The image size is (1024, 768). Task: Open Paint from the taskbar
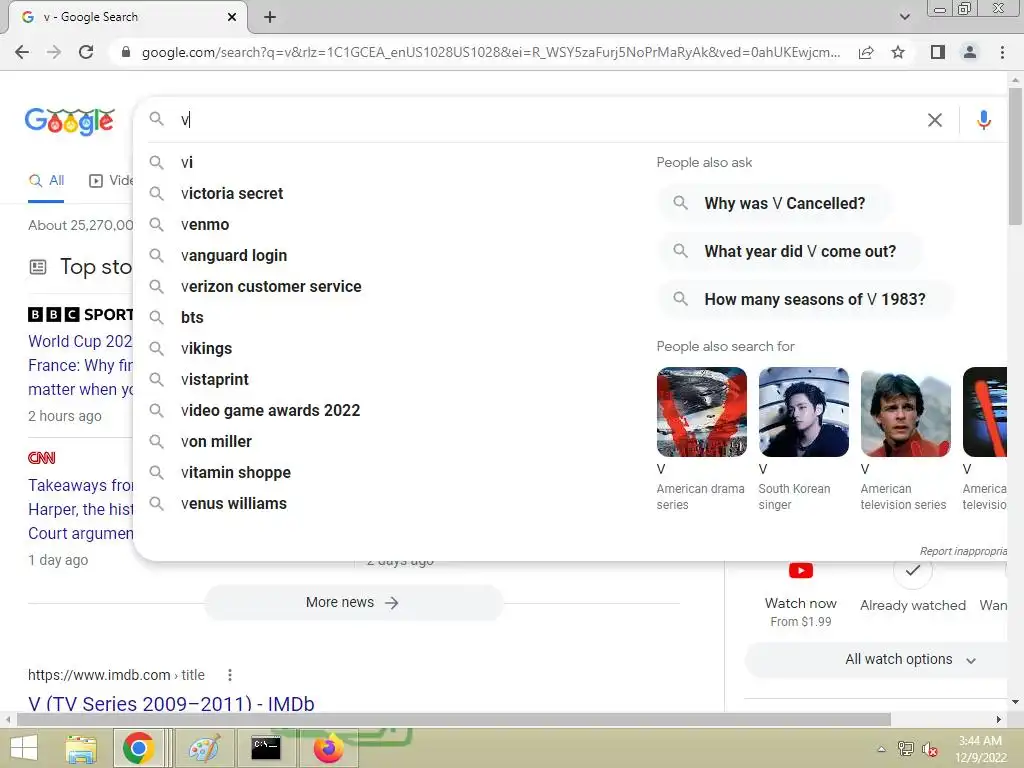[204, 748]
